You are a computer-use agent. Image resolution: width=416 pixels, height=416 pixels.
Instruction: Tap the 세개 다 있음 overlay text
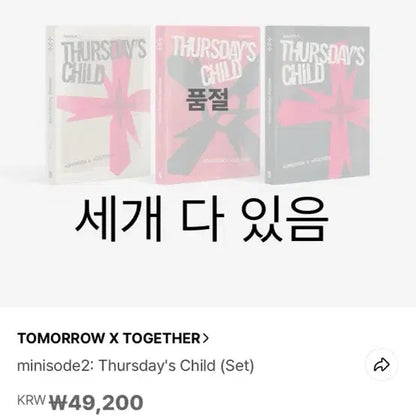click(x=202, y=219)
